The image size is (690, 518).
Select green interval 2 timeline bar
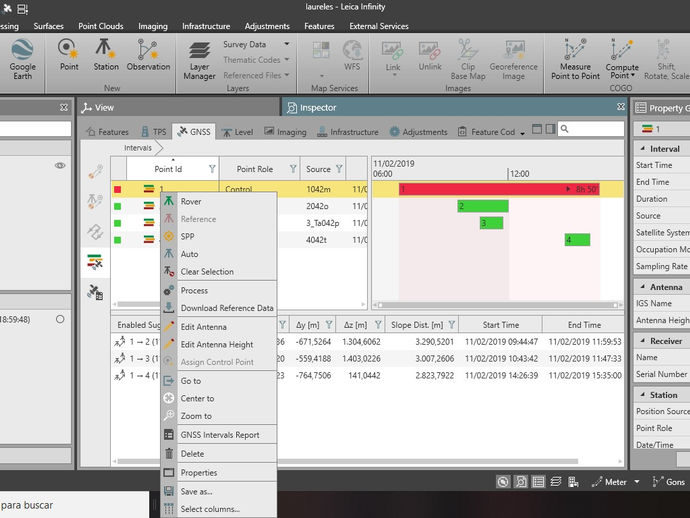pos(483,206)
